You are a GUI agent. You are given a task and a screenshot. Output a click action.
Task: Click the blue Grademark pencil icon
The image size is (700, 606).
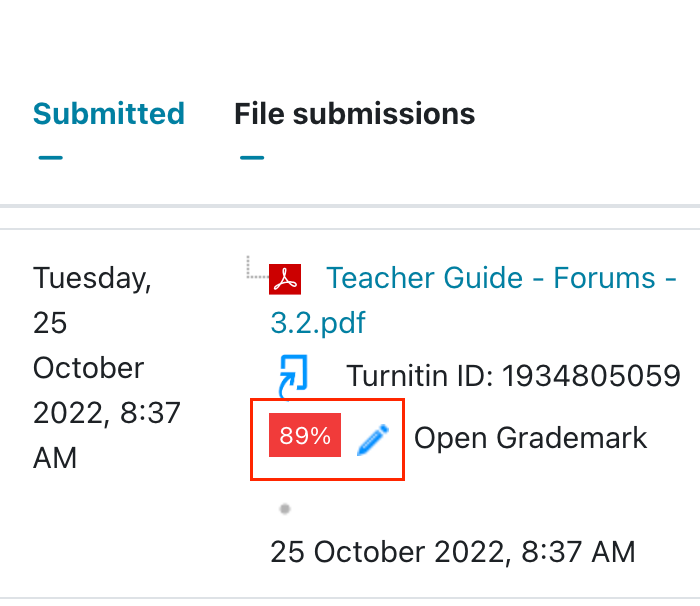(x=372, y=438)
